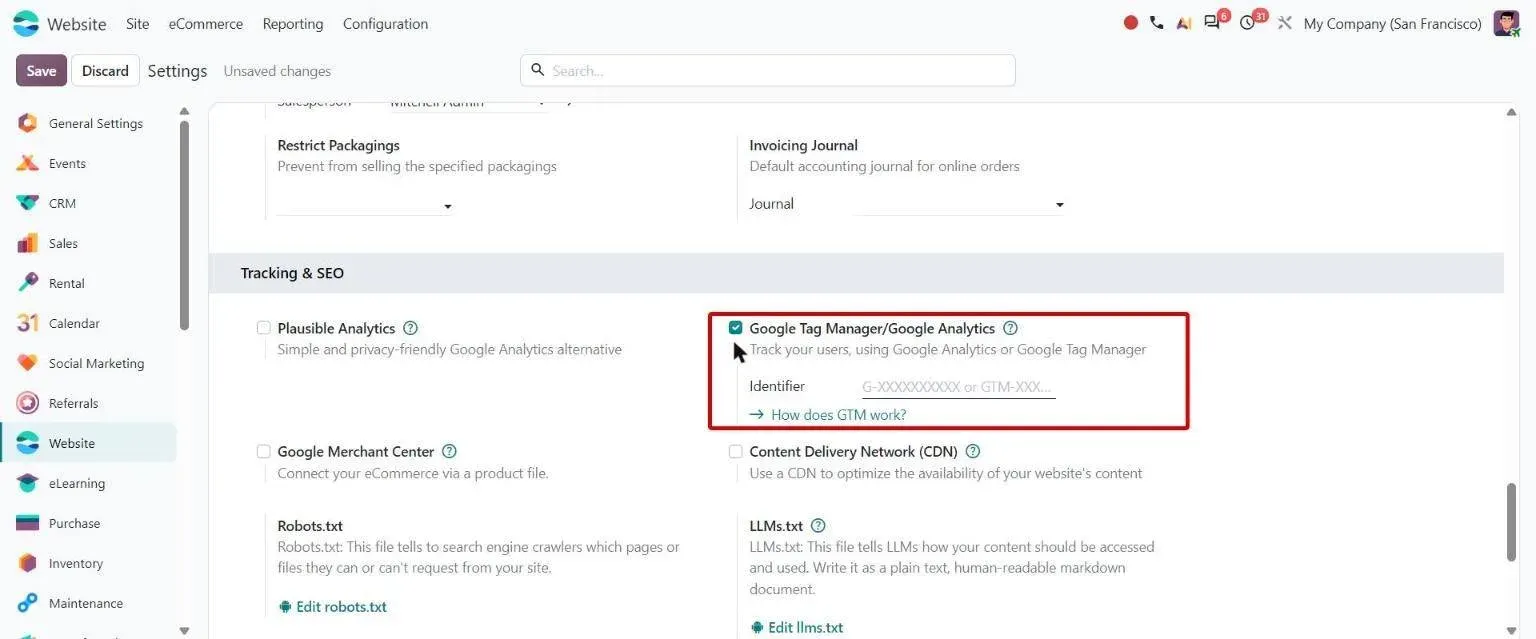This screenshot has height=639, width=1536.
Task: Open the phone VoIP icon
Action: (x=1157, y=23)
